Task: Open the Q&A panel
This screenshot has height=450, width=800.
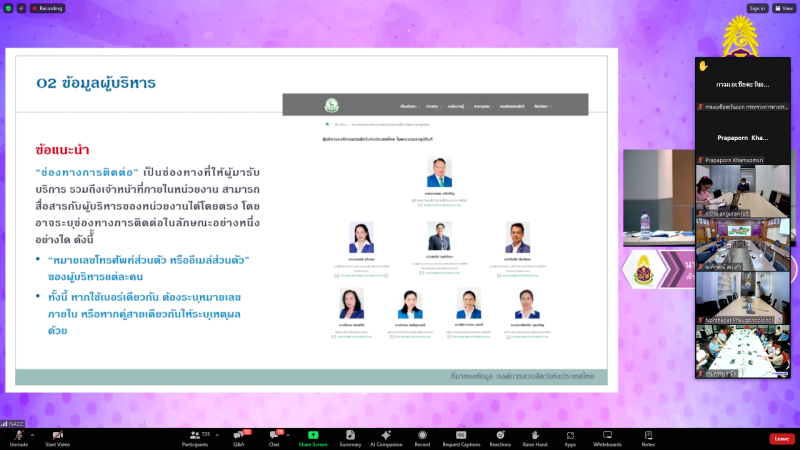Action: (x=240, y=437)
